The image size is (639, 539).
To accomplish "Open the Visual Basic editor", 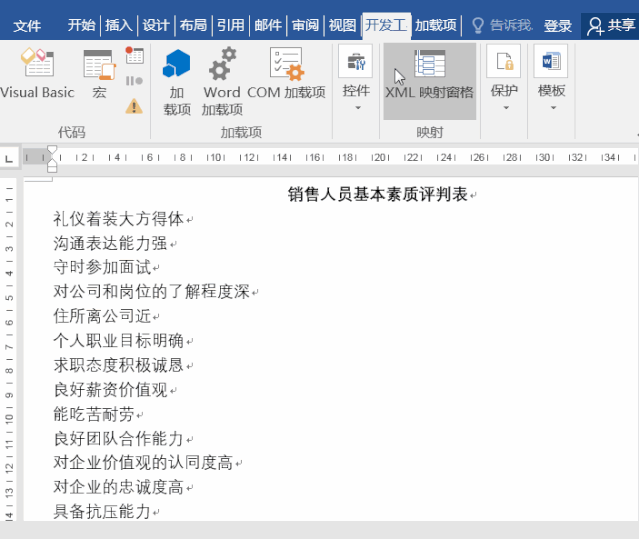I will pos(37,75).
